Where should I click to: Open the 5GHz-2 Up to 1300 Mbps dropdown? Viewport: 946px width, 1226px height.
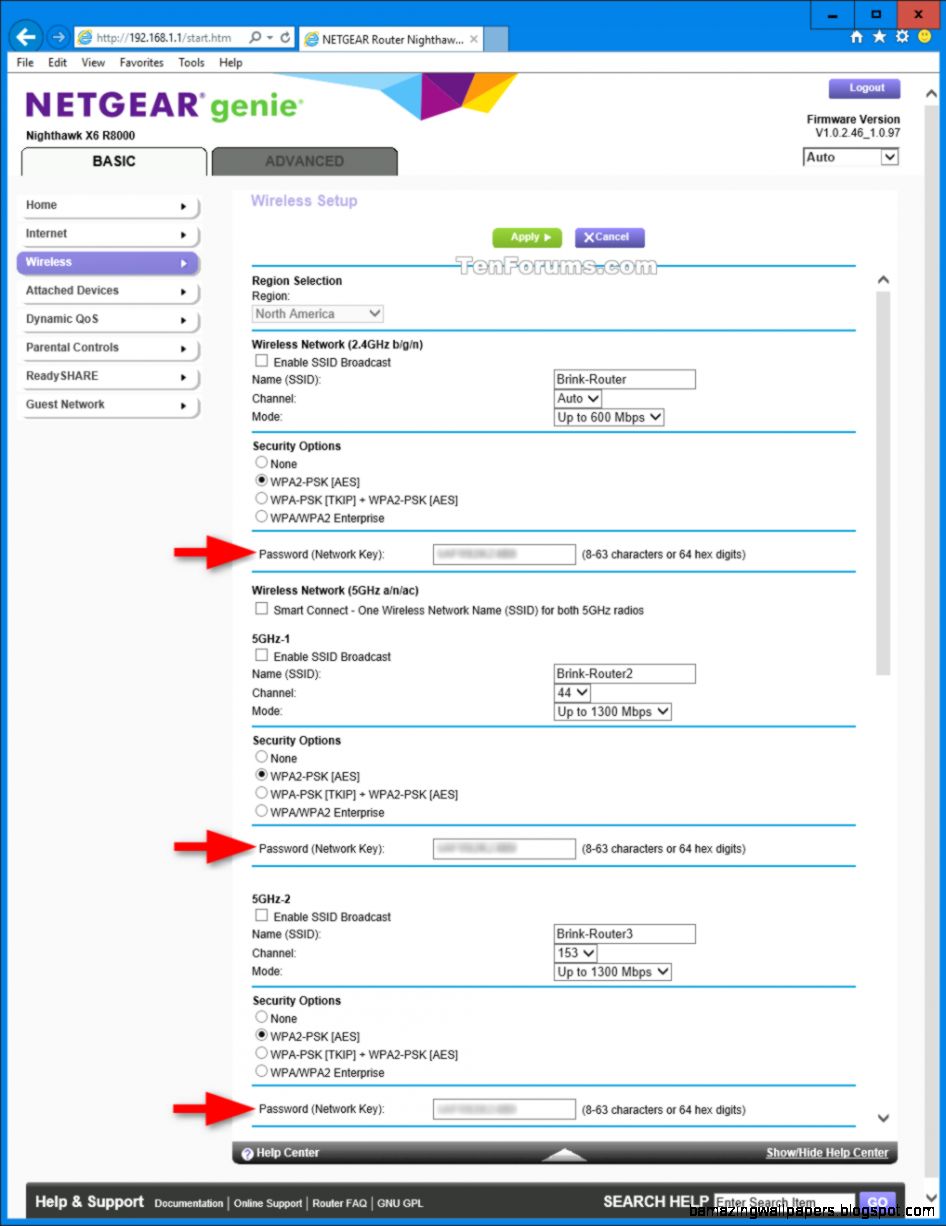pyautogui.click(x=613, y=972)
